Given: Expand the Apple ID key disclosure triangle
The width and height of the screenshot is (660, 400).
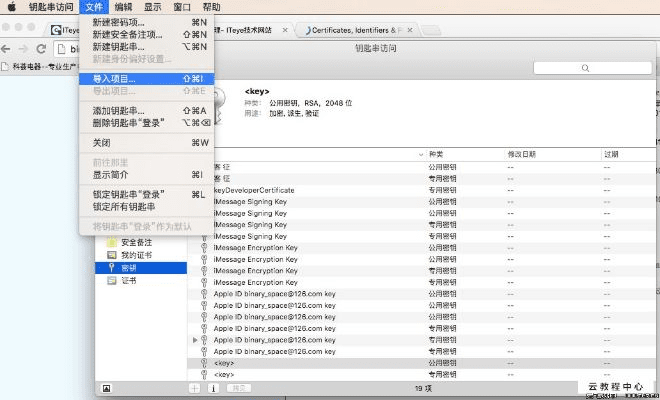Looking at the screenshot, I should tap(195, 340).
